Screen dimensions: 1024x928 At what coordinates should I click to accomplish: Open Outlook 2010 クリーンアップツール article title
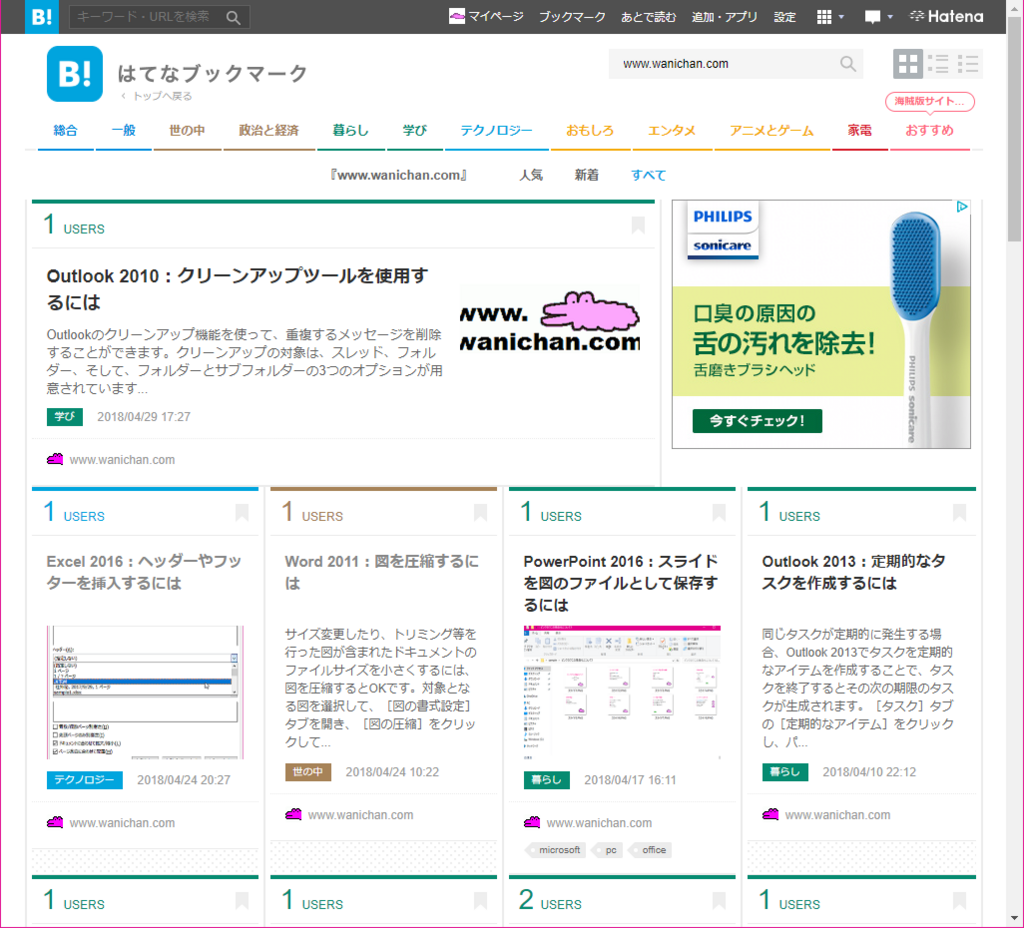coord(238,289)
